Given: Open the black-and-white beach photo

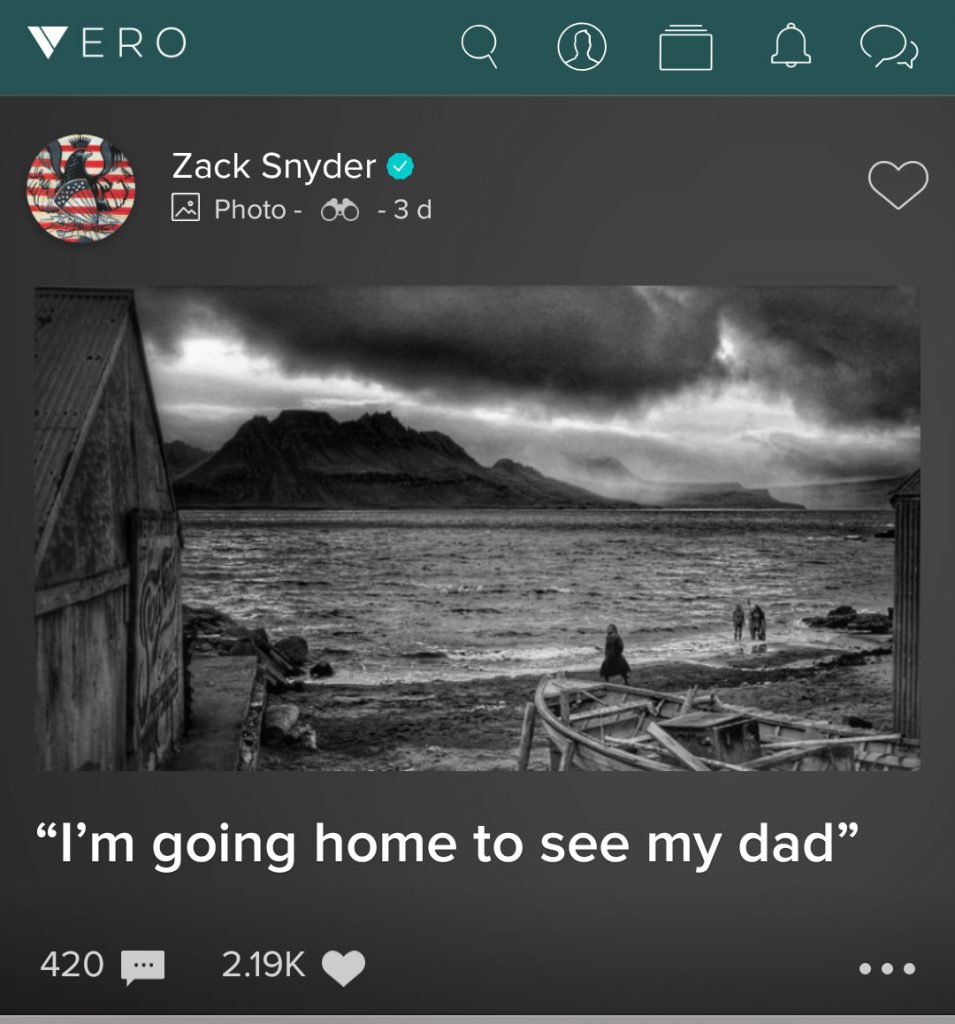Looking at the screenshot, I should coord(478,528).
